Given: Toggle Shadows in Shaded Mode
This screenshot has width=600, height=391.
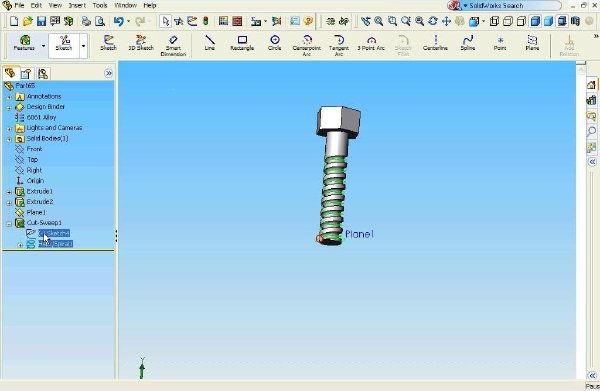Looking at the screenshot, I should click(x=562, y=21).
